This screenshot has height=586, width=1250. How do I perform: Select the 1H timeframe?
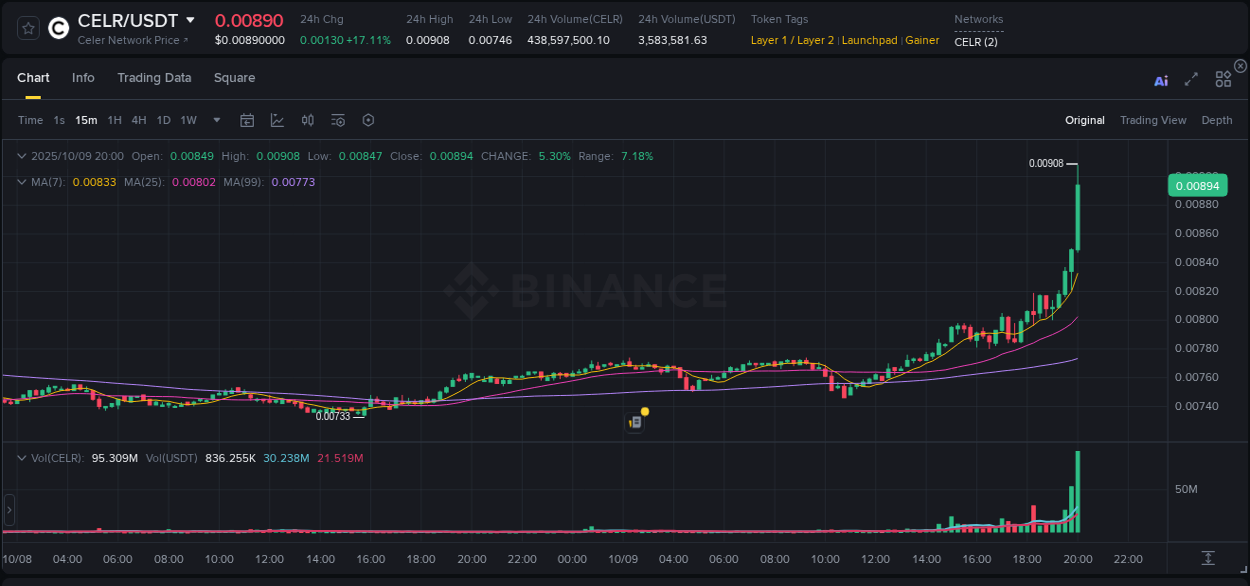(113, 120)
